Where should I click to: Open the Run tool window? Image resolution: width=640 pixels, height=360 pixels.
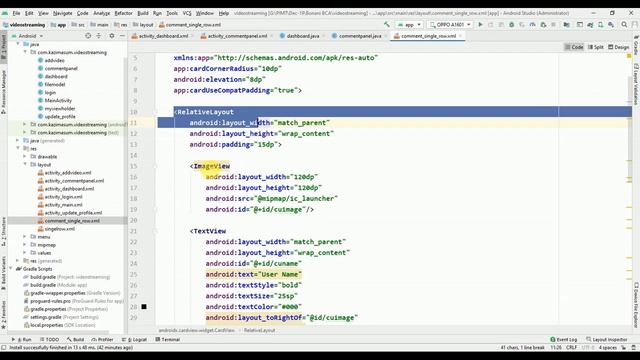(x=22, y=340)
